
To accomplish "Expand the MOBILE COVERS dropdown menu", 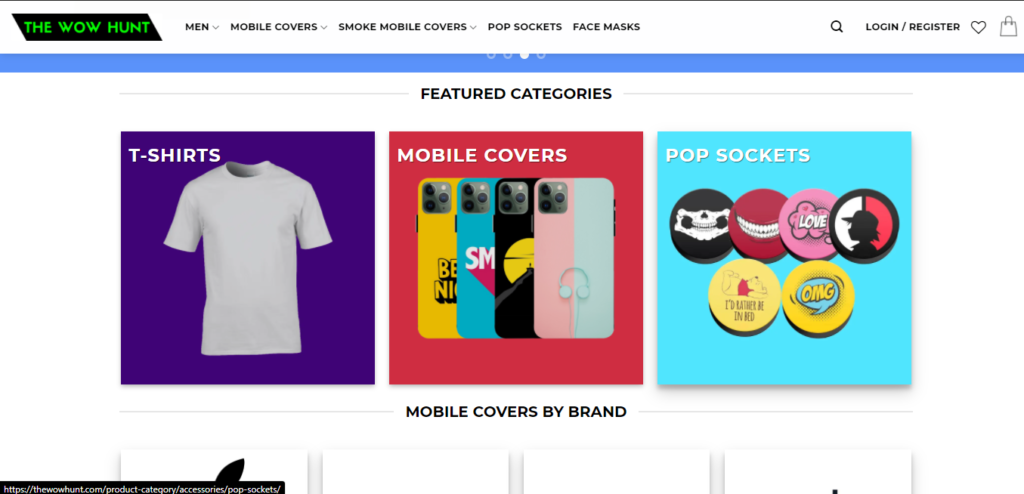I will coord(278,27).
